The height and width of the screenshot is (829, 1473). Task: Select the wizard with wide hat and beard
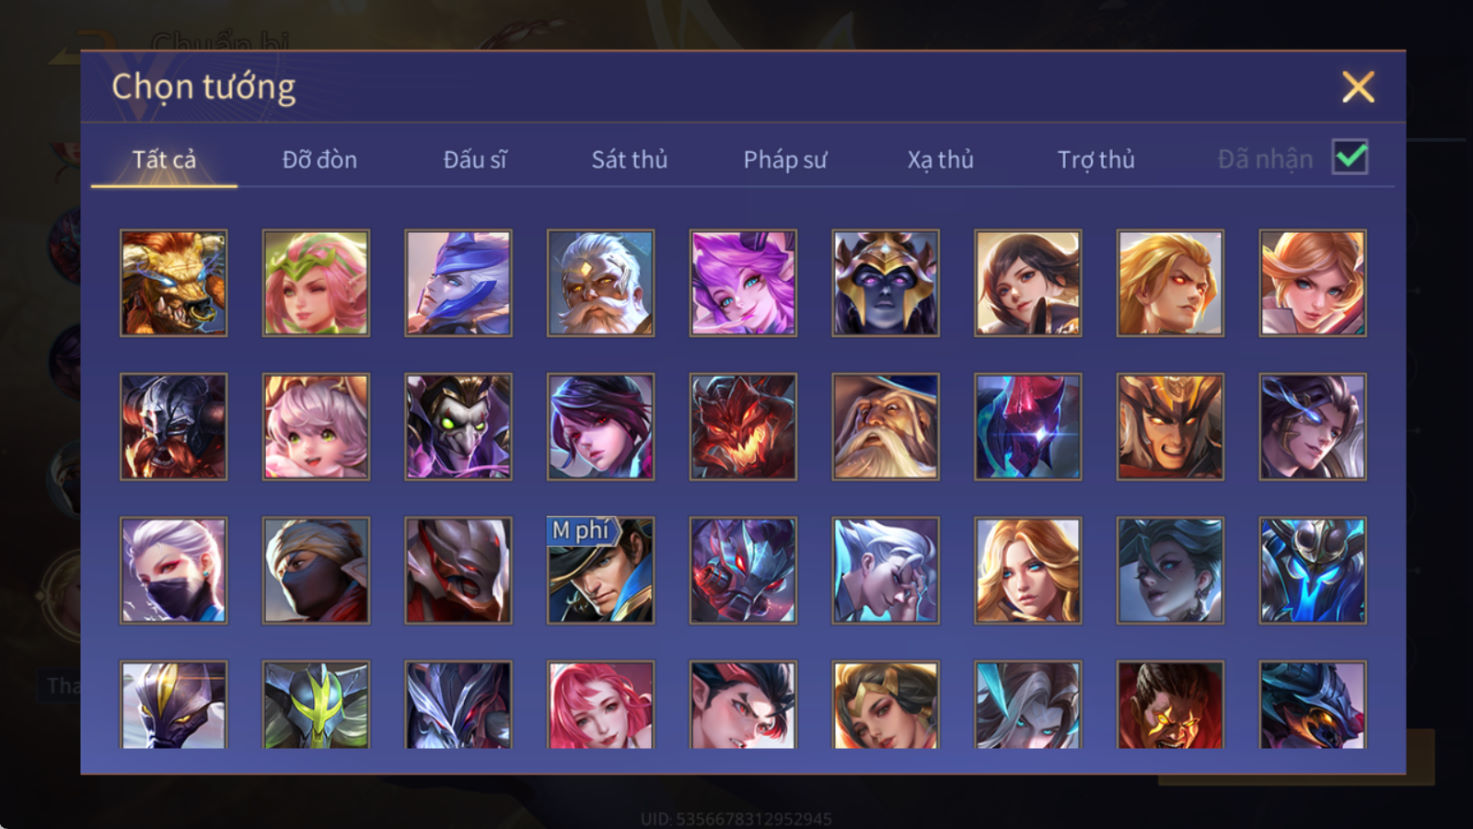(886, 427)
